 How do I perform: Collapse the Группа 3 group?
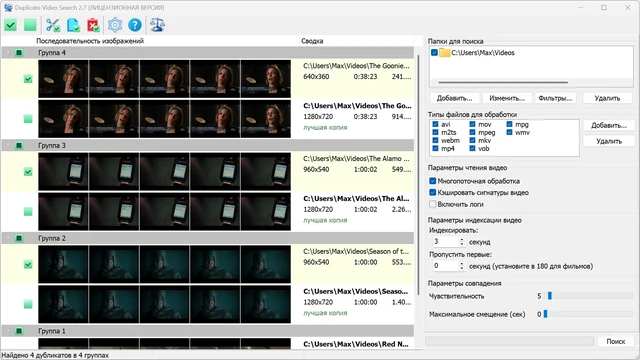click(x=8, y=145)
